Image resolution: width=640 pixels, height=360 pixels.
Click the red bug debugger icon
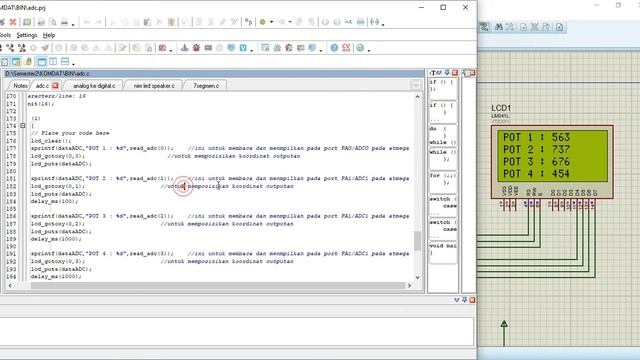(196, 48)
